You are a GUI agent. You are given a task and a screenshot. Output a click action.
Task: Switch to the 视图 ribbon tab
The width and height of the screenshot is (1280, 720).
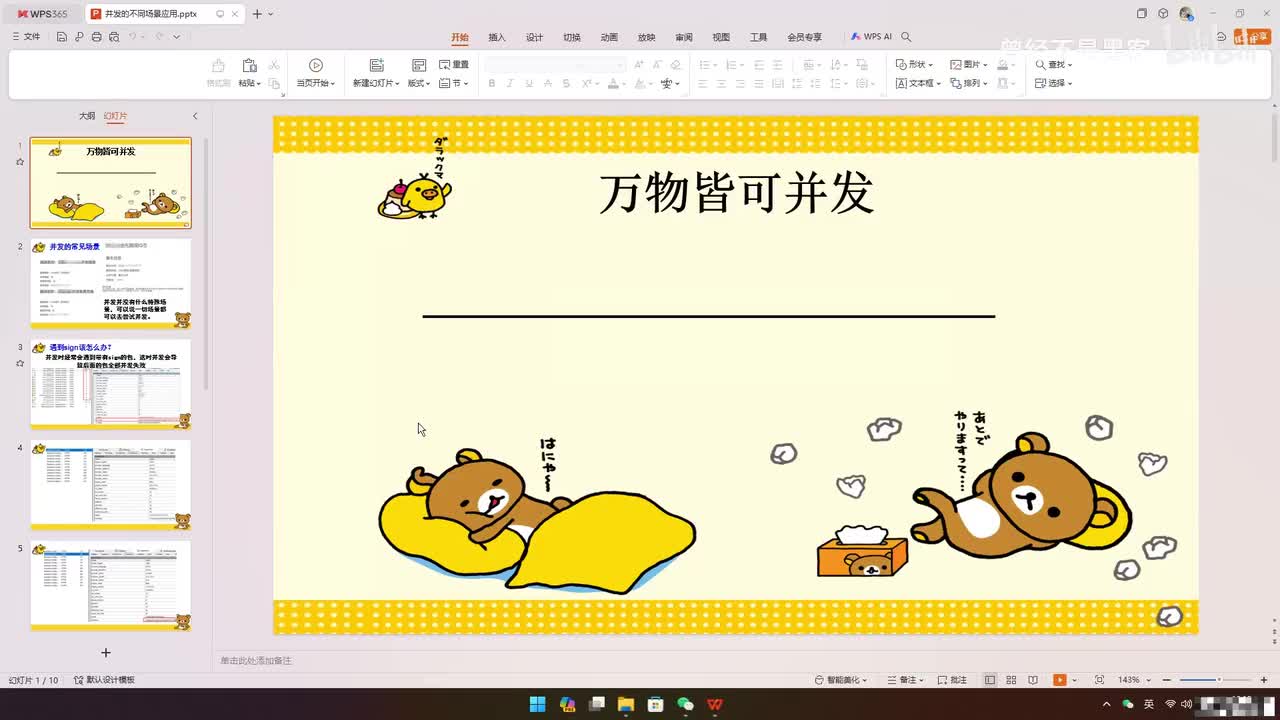tap(721, 38)
